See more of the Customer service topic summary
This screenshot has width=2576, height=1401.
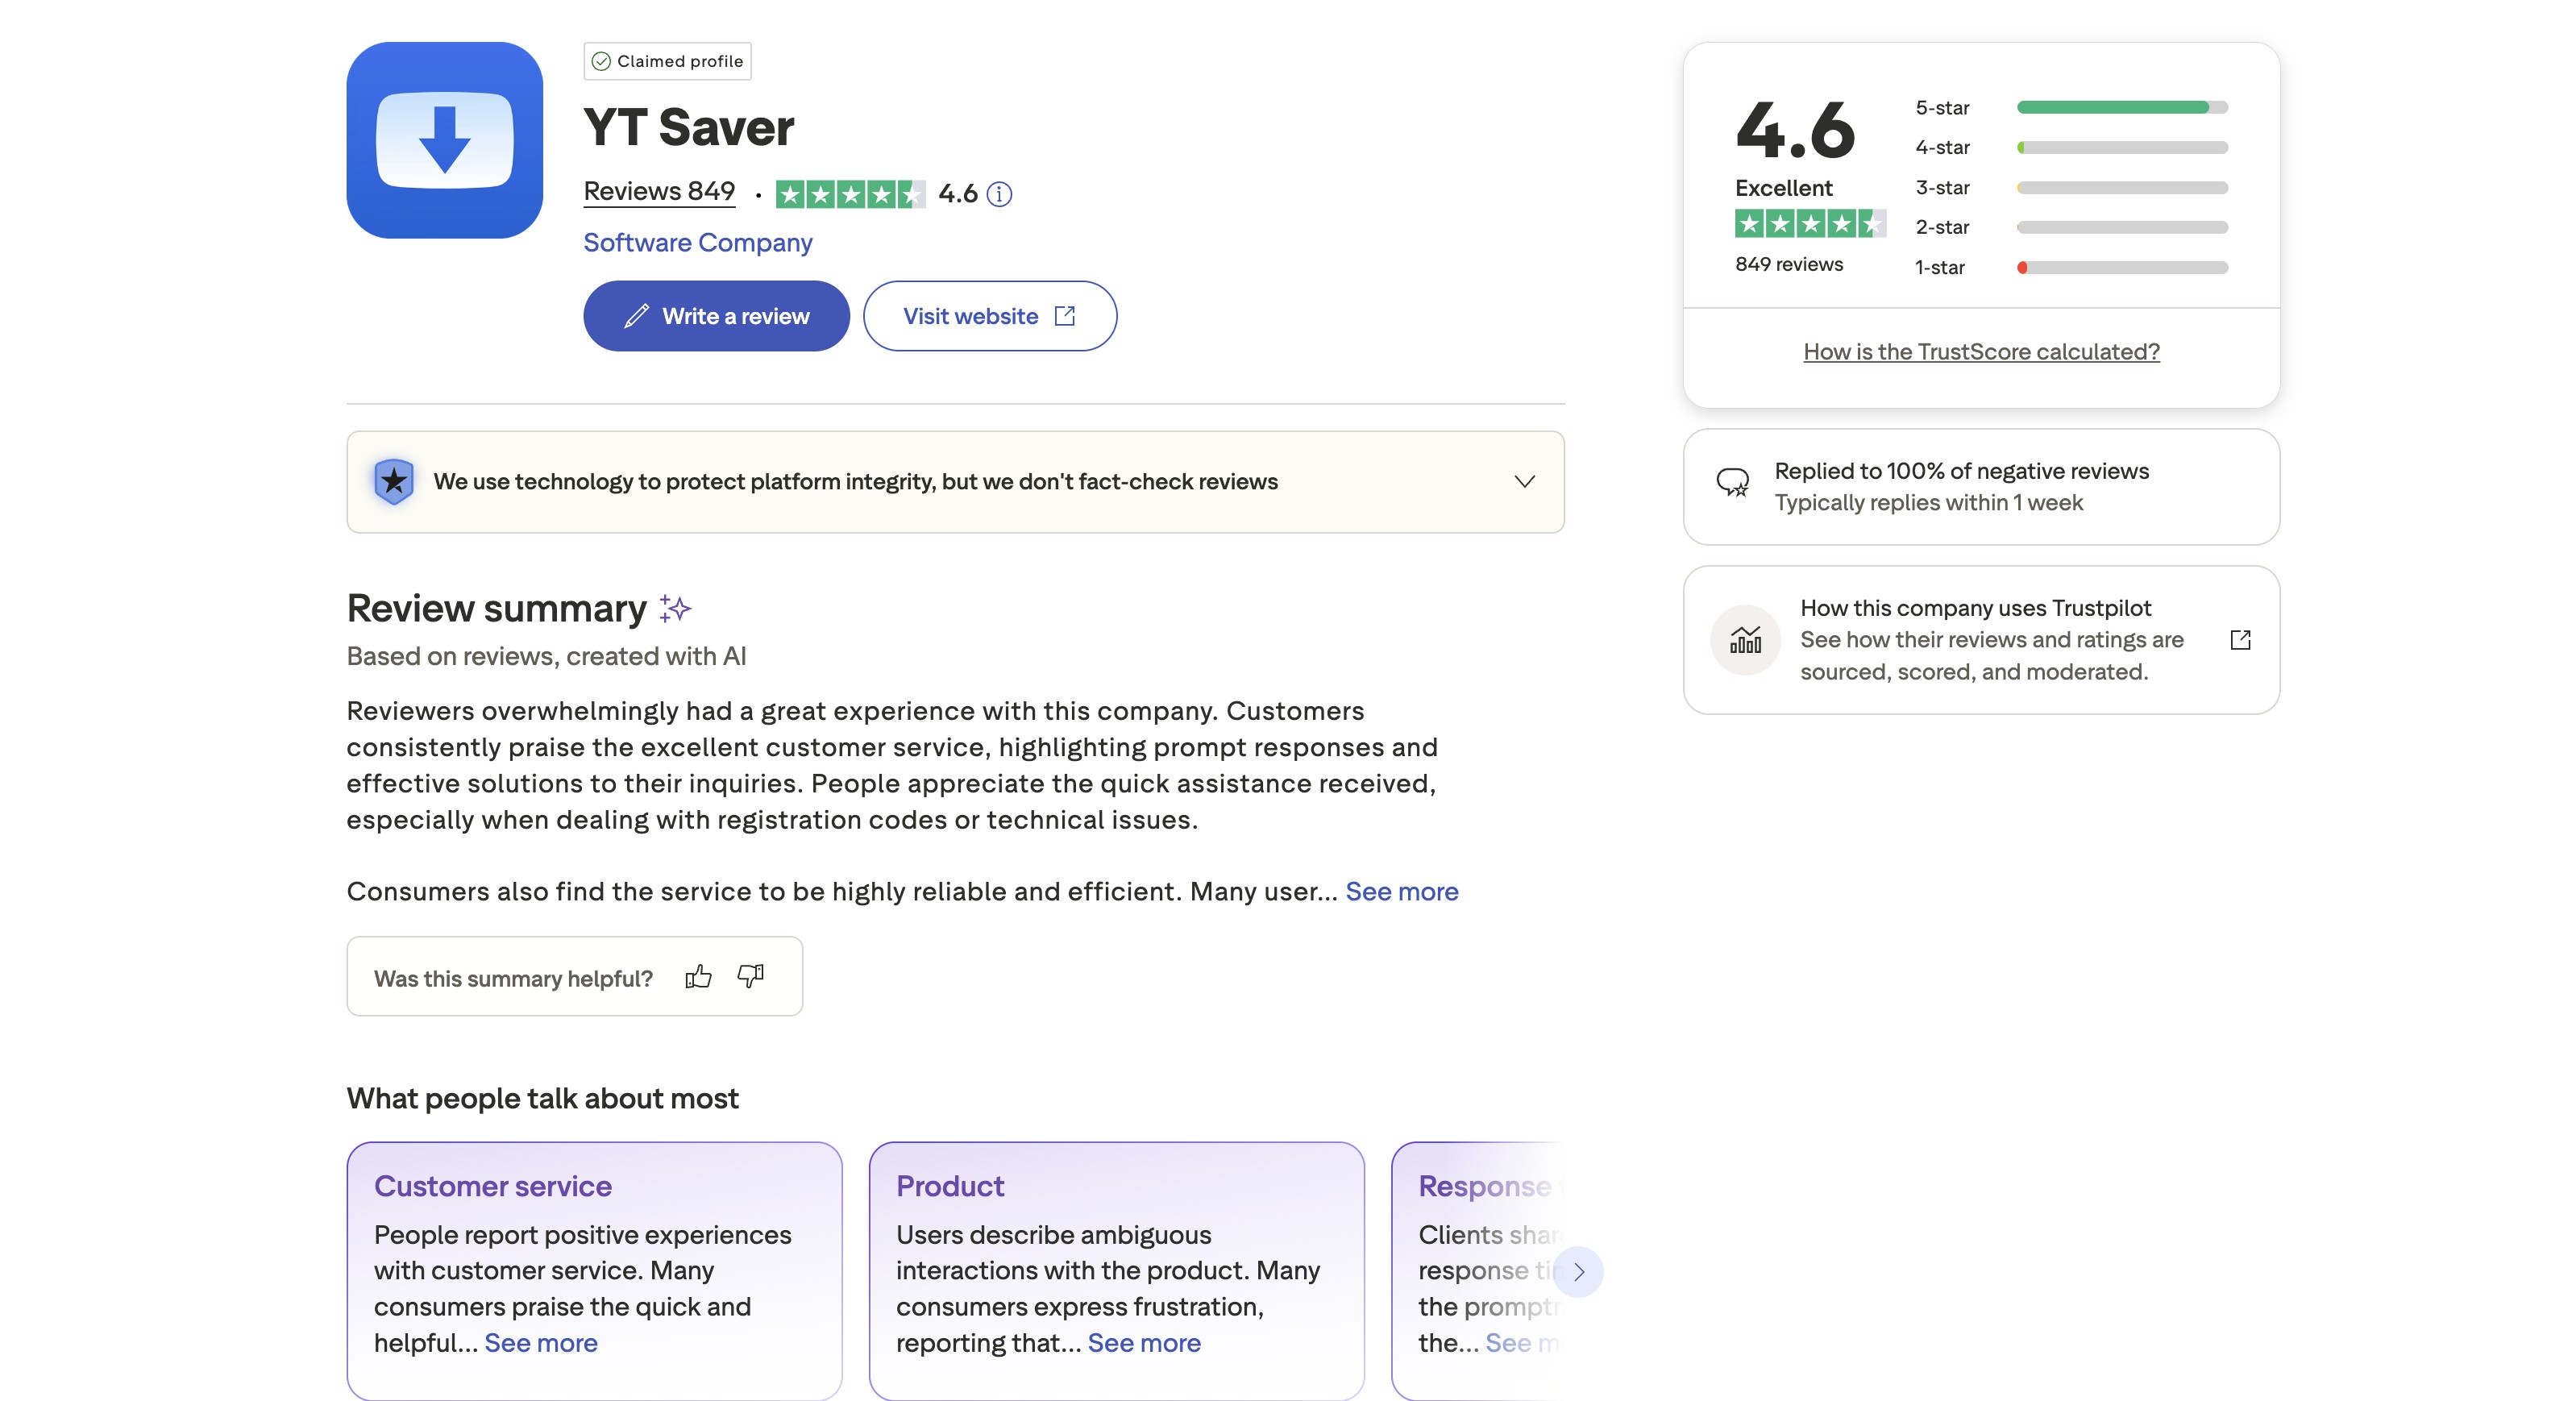(540, 1343)
